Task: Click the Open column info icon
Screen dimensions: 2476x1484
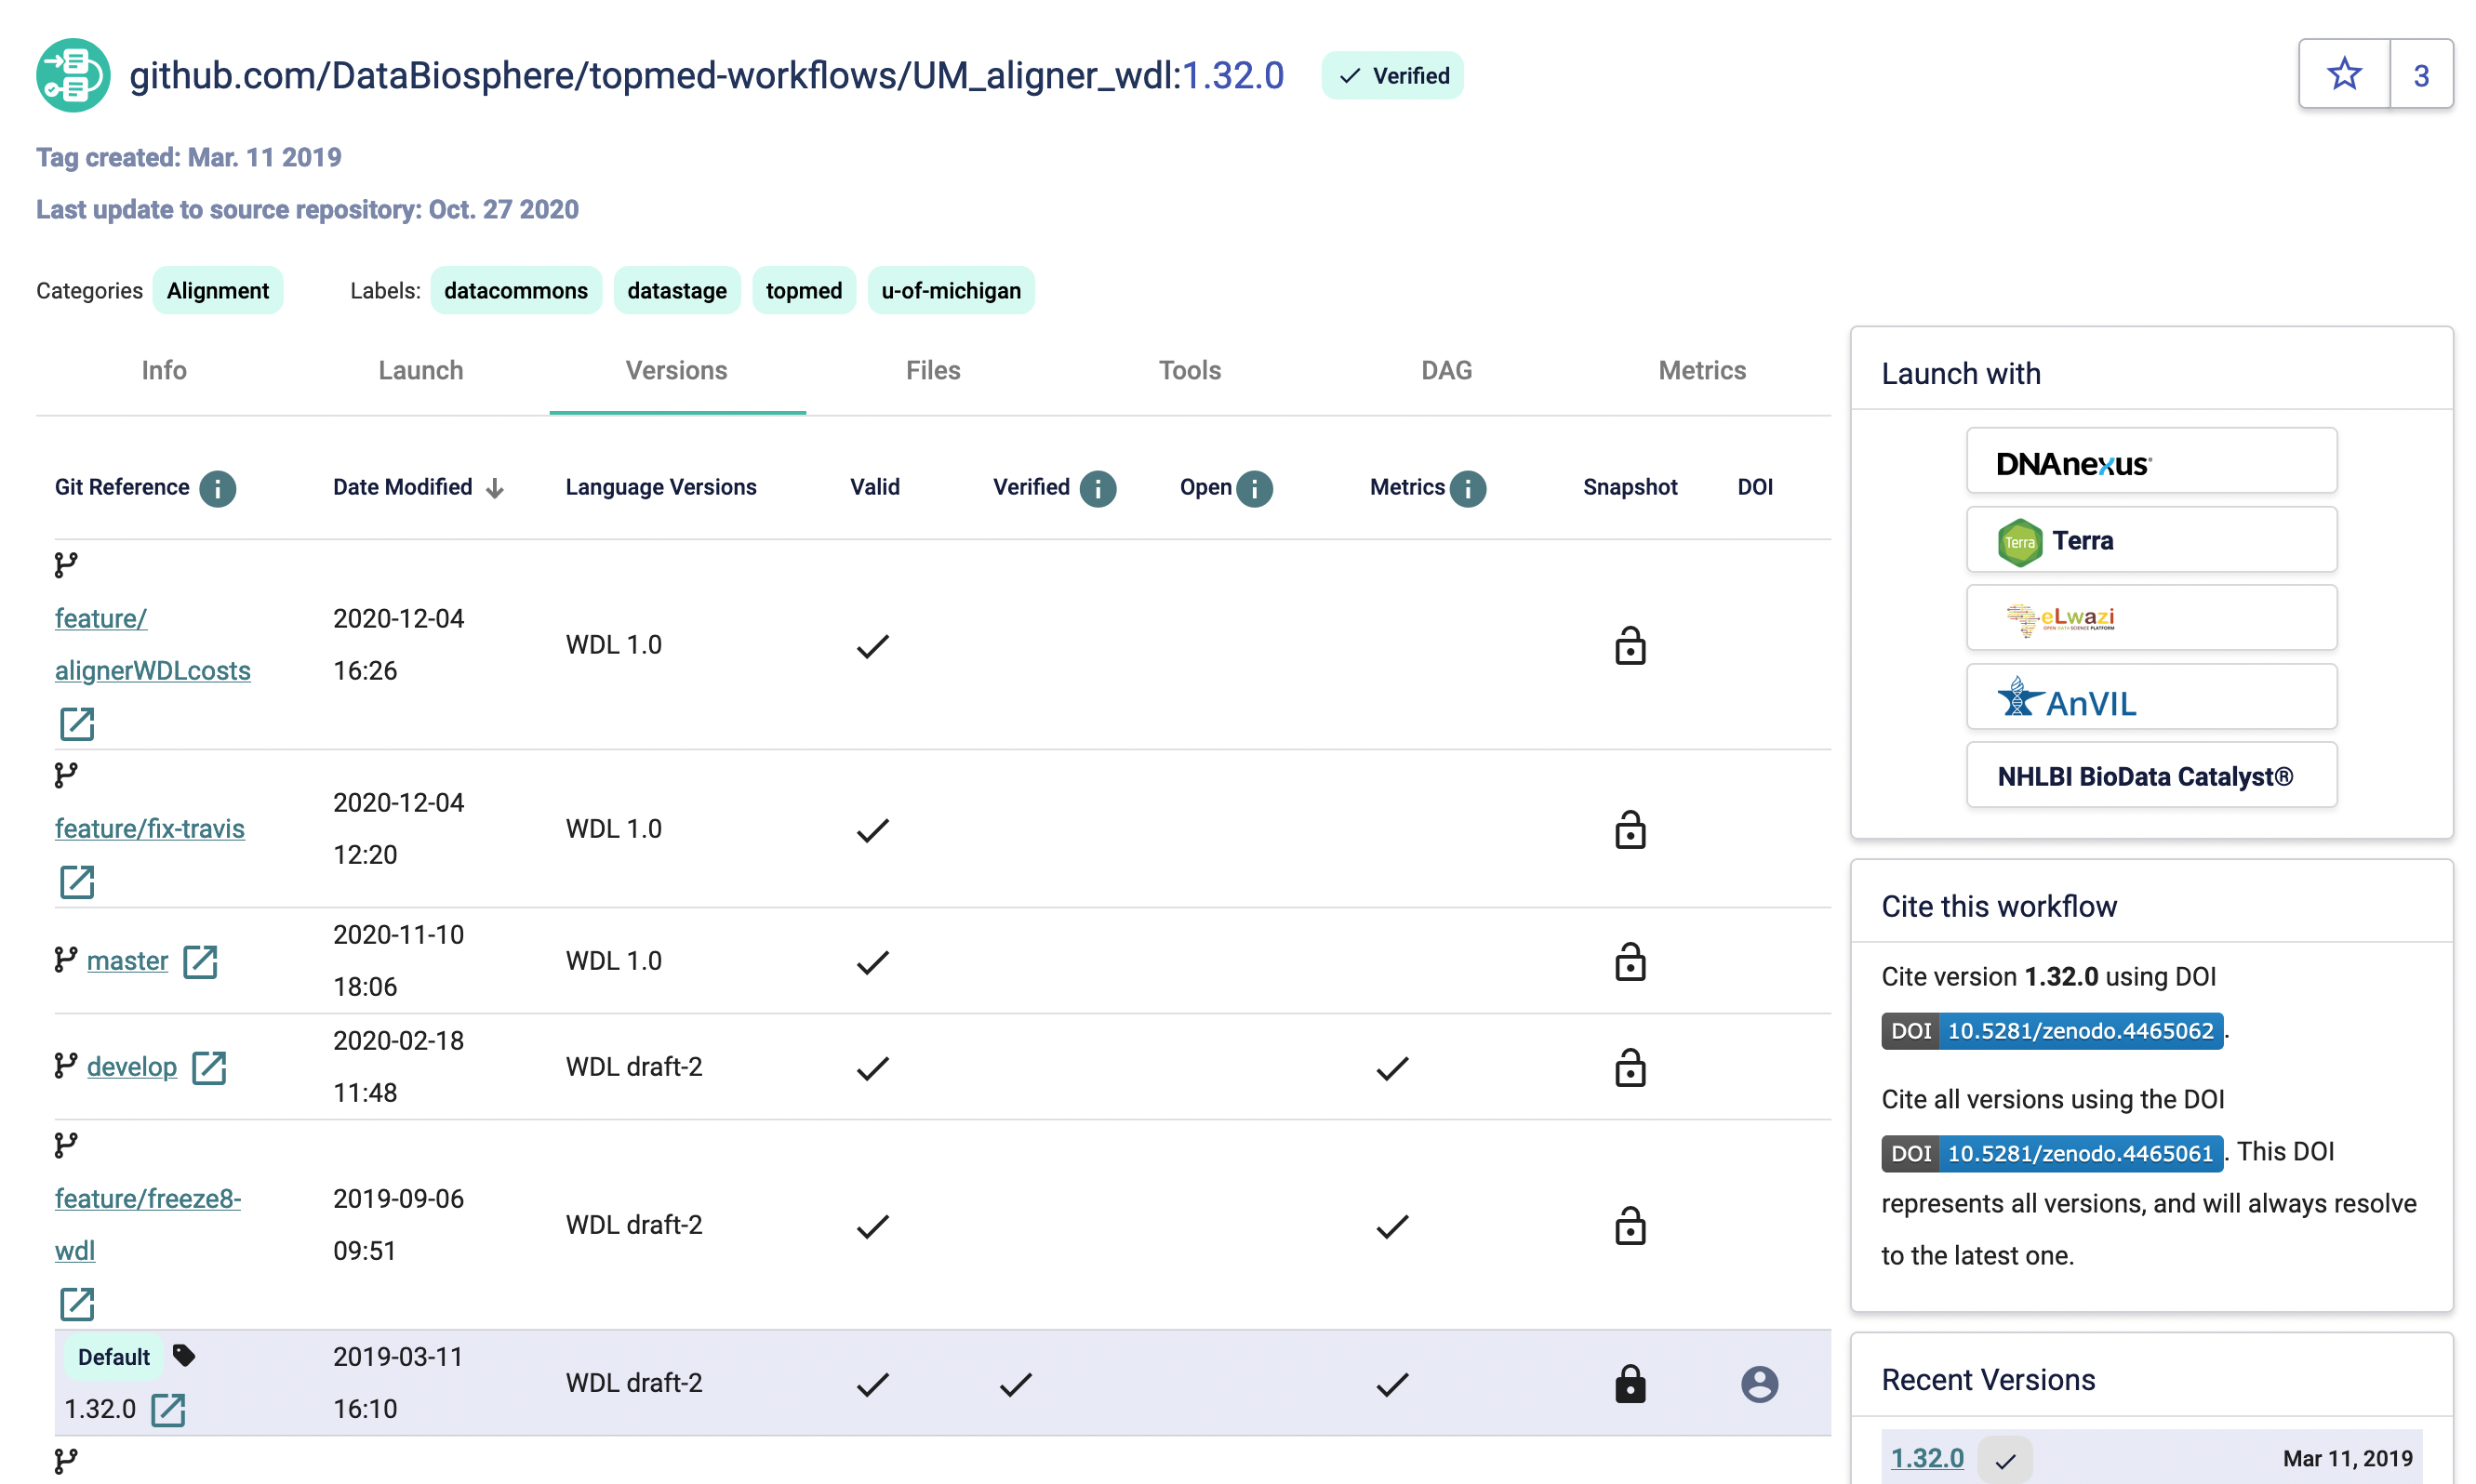Action: coord(1254,488)
